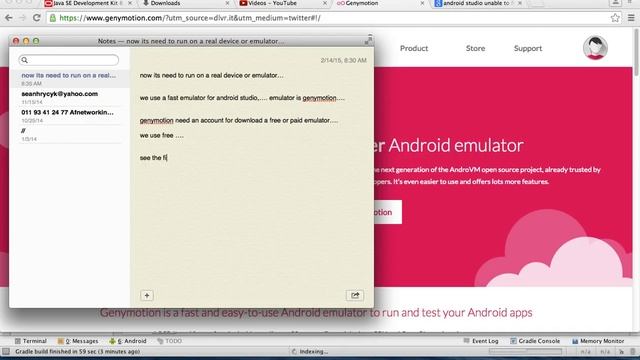
Task: Click the Notes search field
Action: point(69,60)
